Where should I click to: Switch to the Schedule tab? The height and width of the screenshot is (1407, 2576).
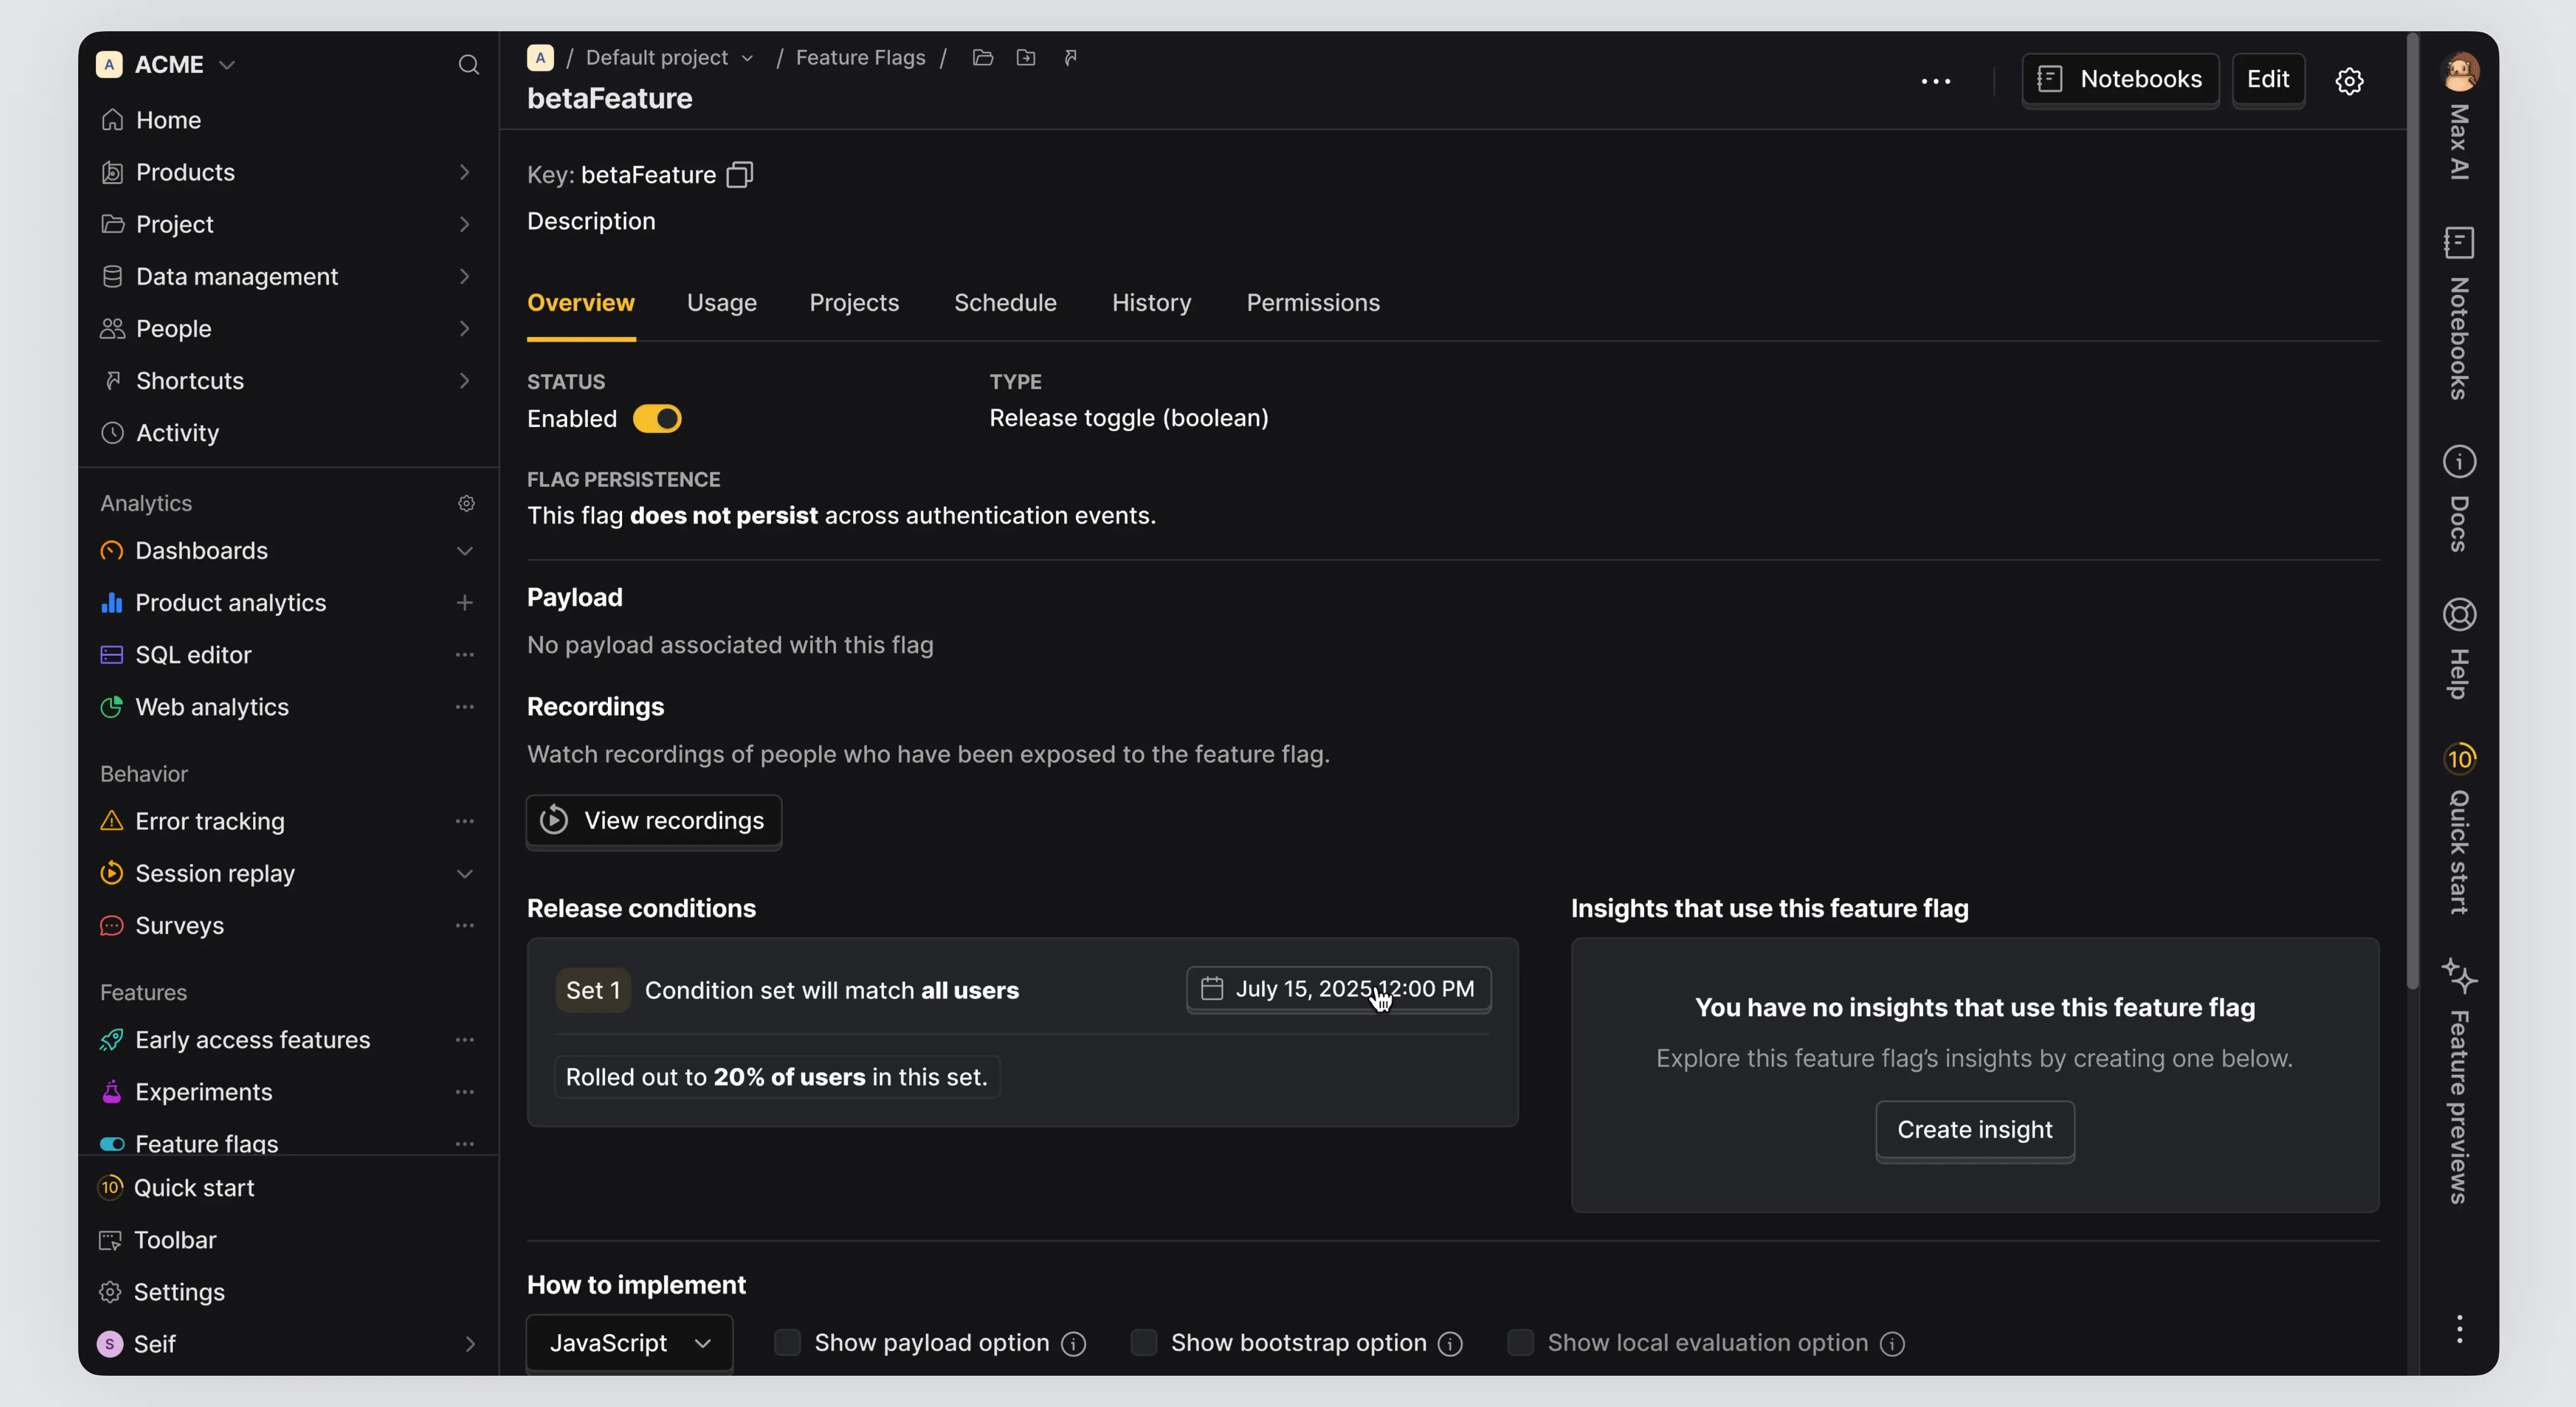(x=1004, y=303)
